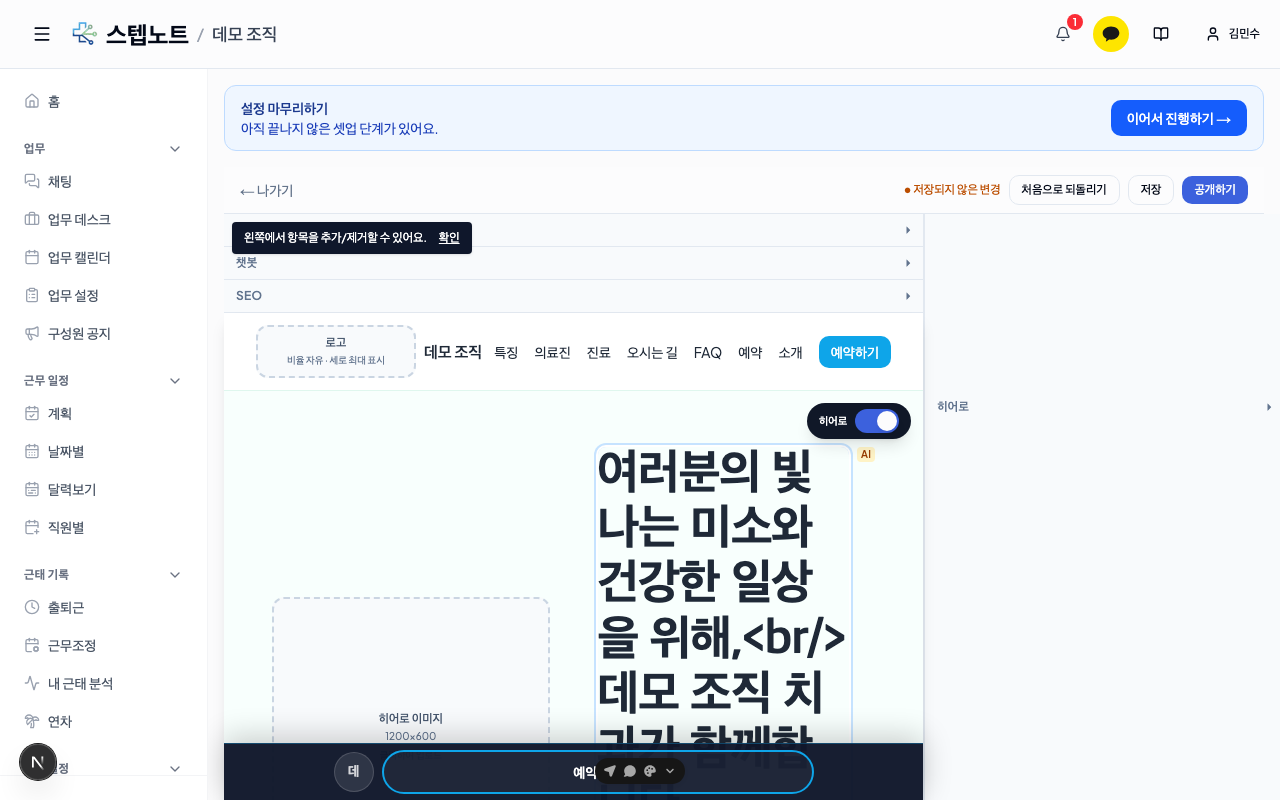This screenshot has height=800, width=1280.
Task: Open 구성원 공지 in the sidebar
Action: coord(104,333)
